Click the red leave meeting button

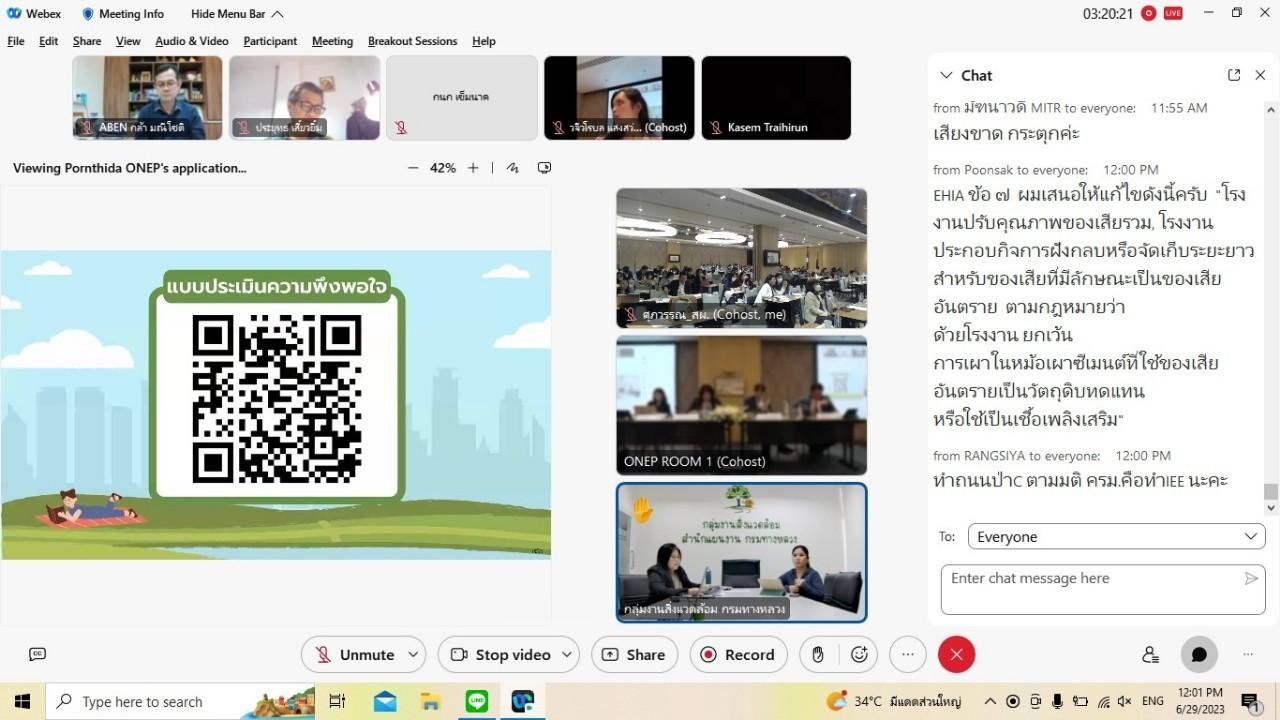coord(956,655)
